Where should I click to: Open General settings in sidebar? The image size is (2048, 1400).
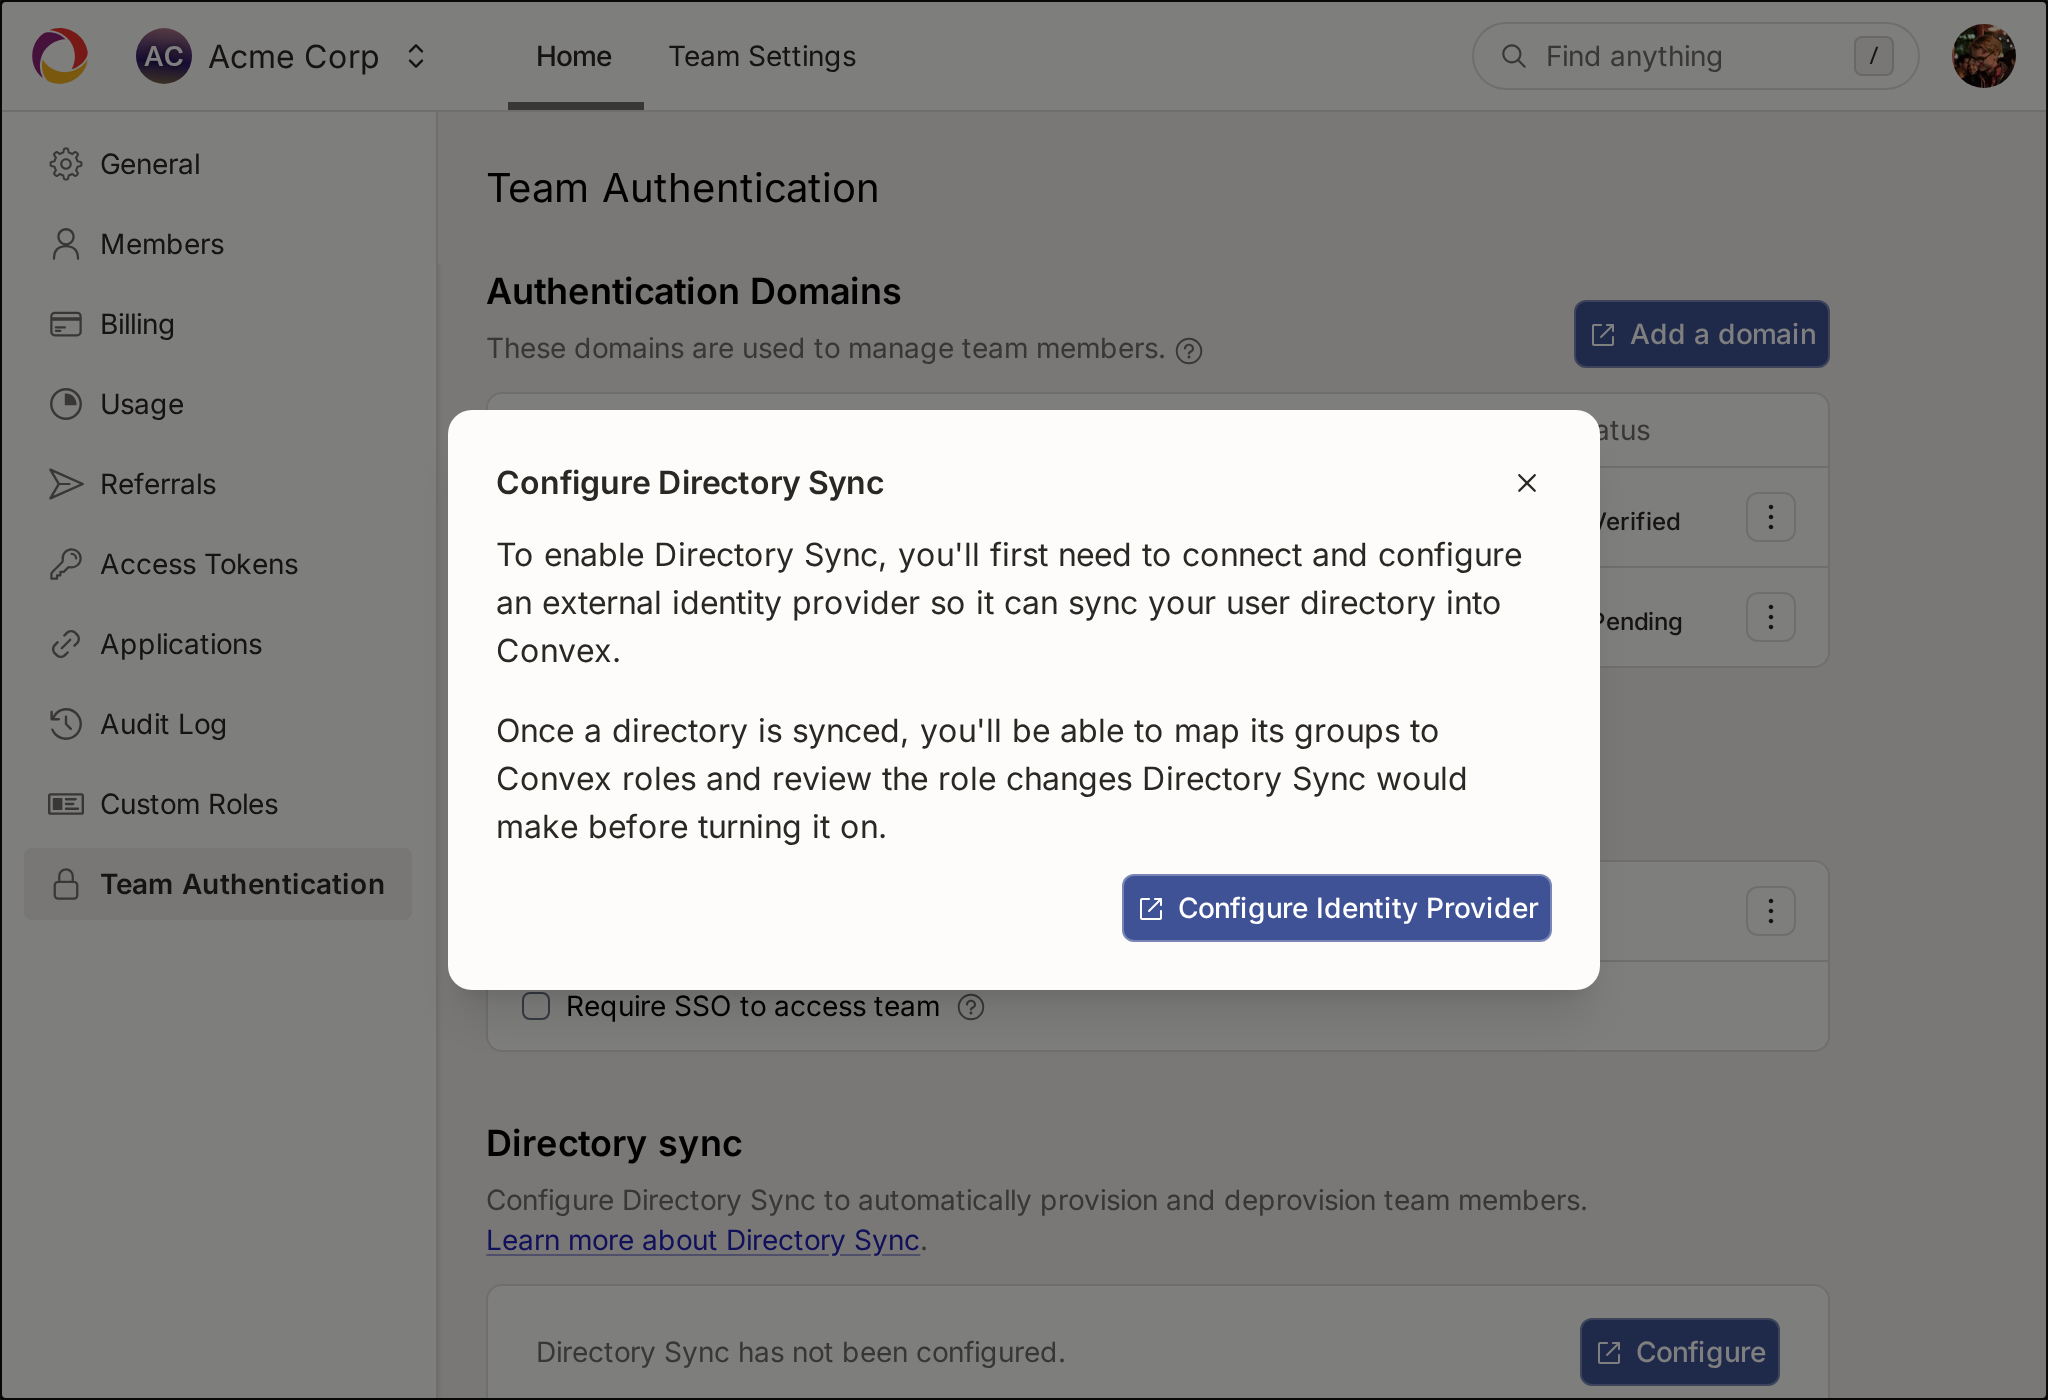218,164
